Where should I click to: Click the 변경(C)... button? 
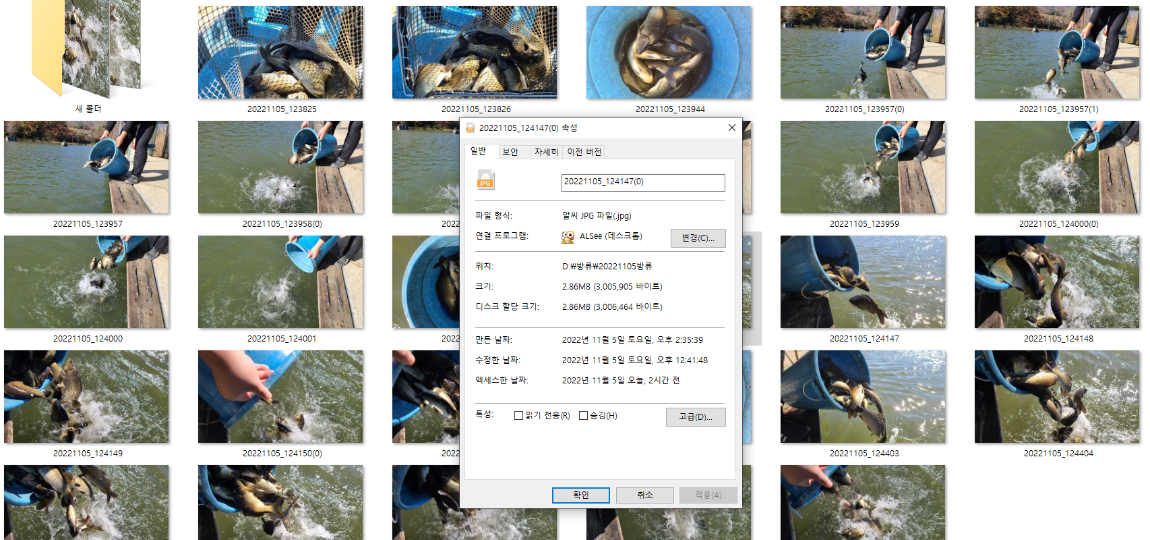[x=698, y=238]
